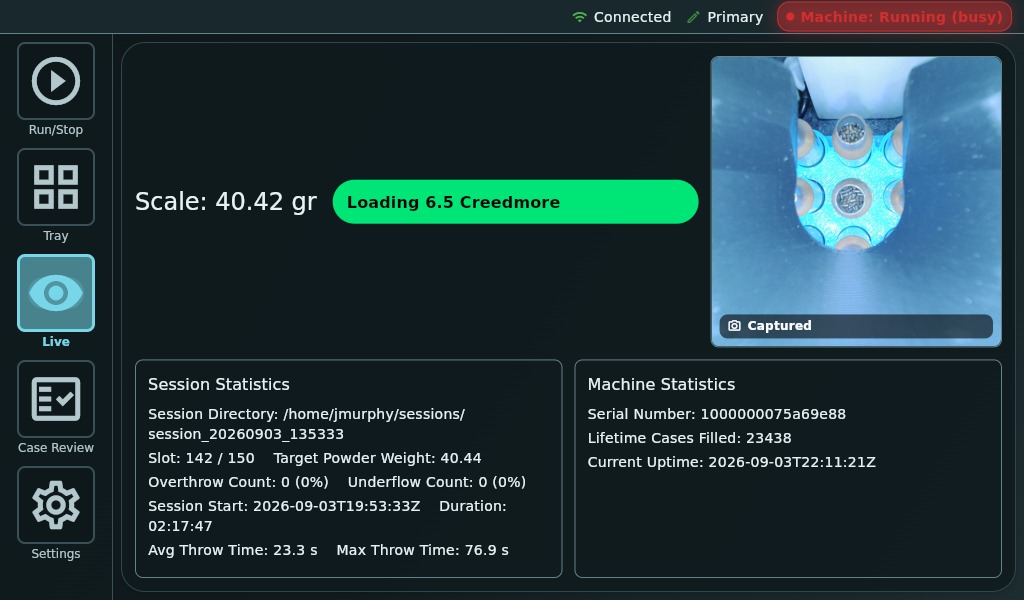
Task: Click the Session Start timestamp
Action: click(336, 507)
